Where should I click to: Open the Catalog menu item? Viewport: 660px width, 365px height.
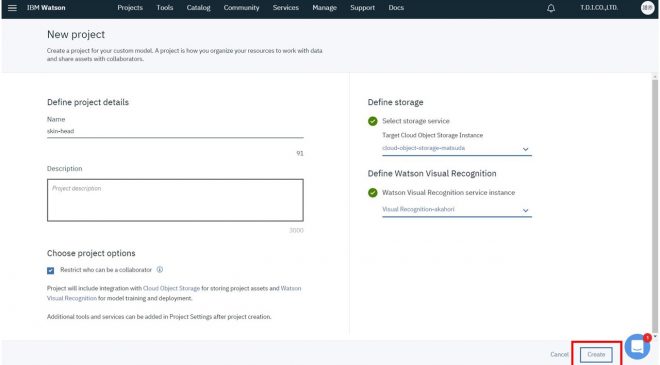198,8
